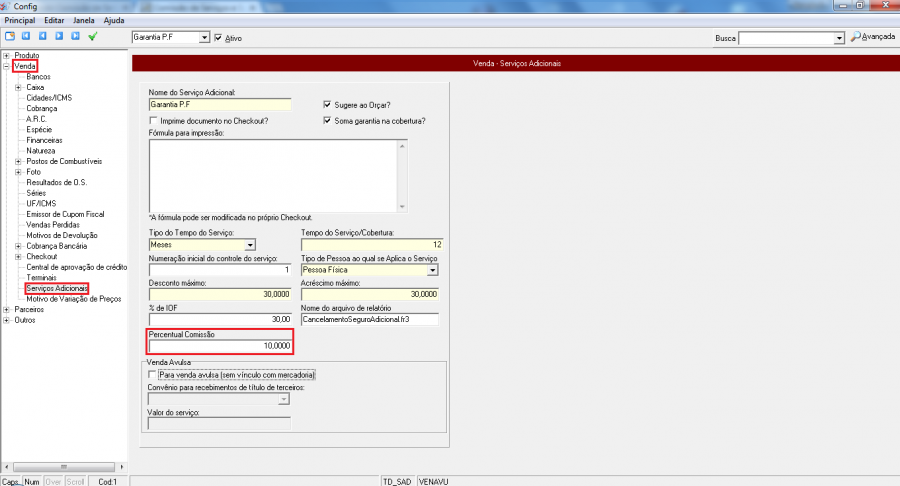Select Emissor de Cupom Fiscal item
900x486 pixels.
pyautogui.click(x=65, y=214)
